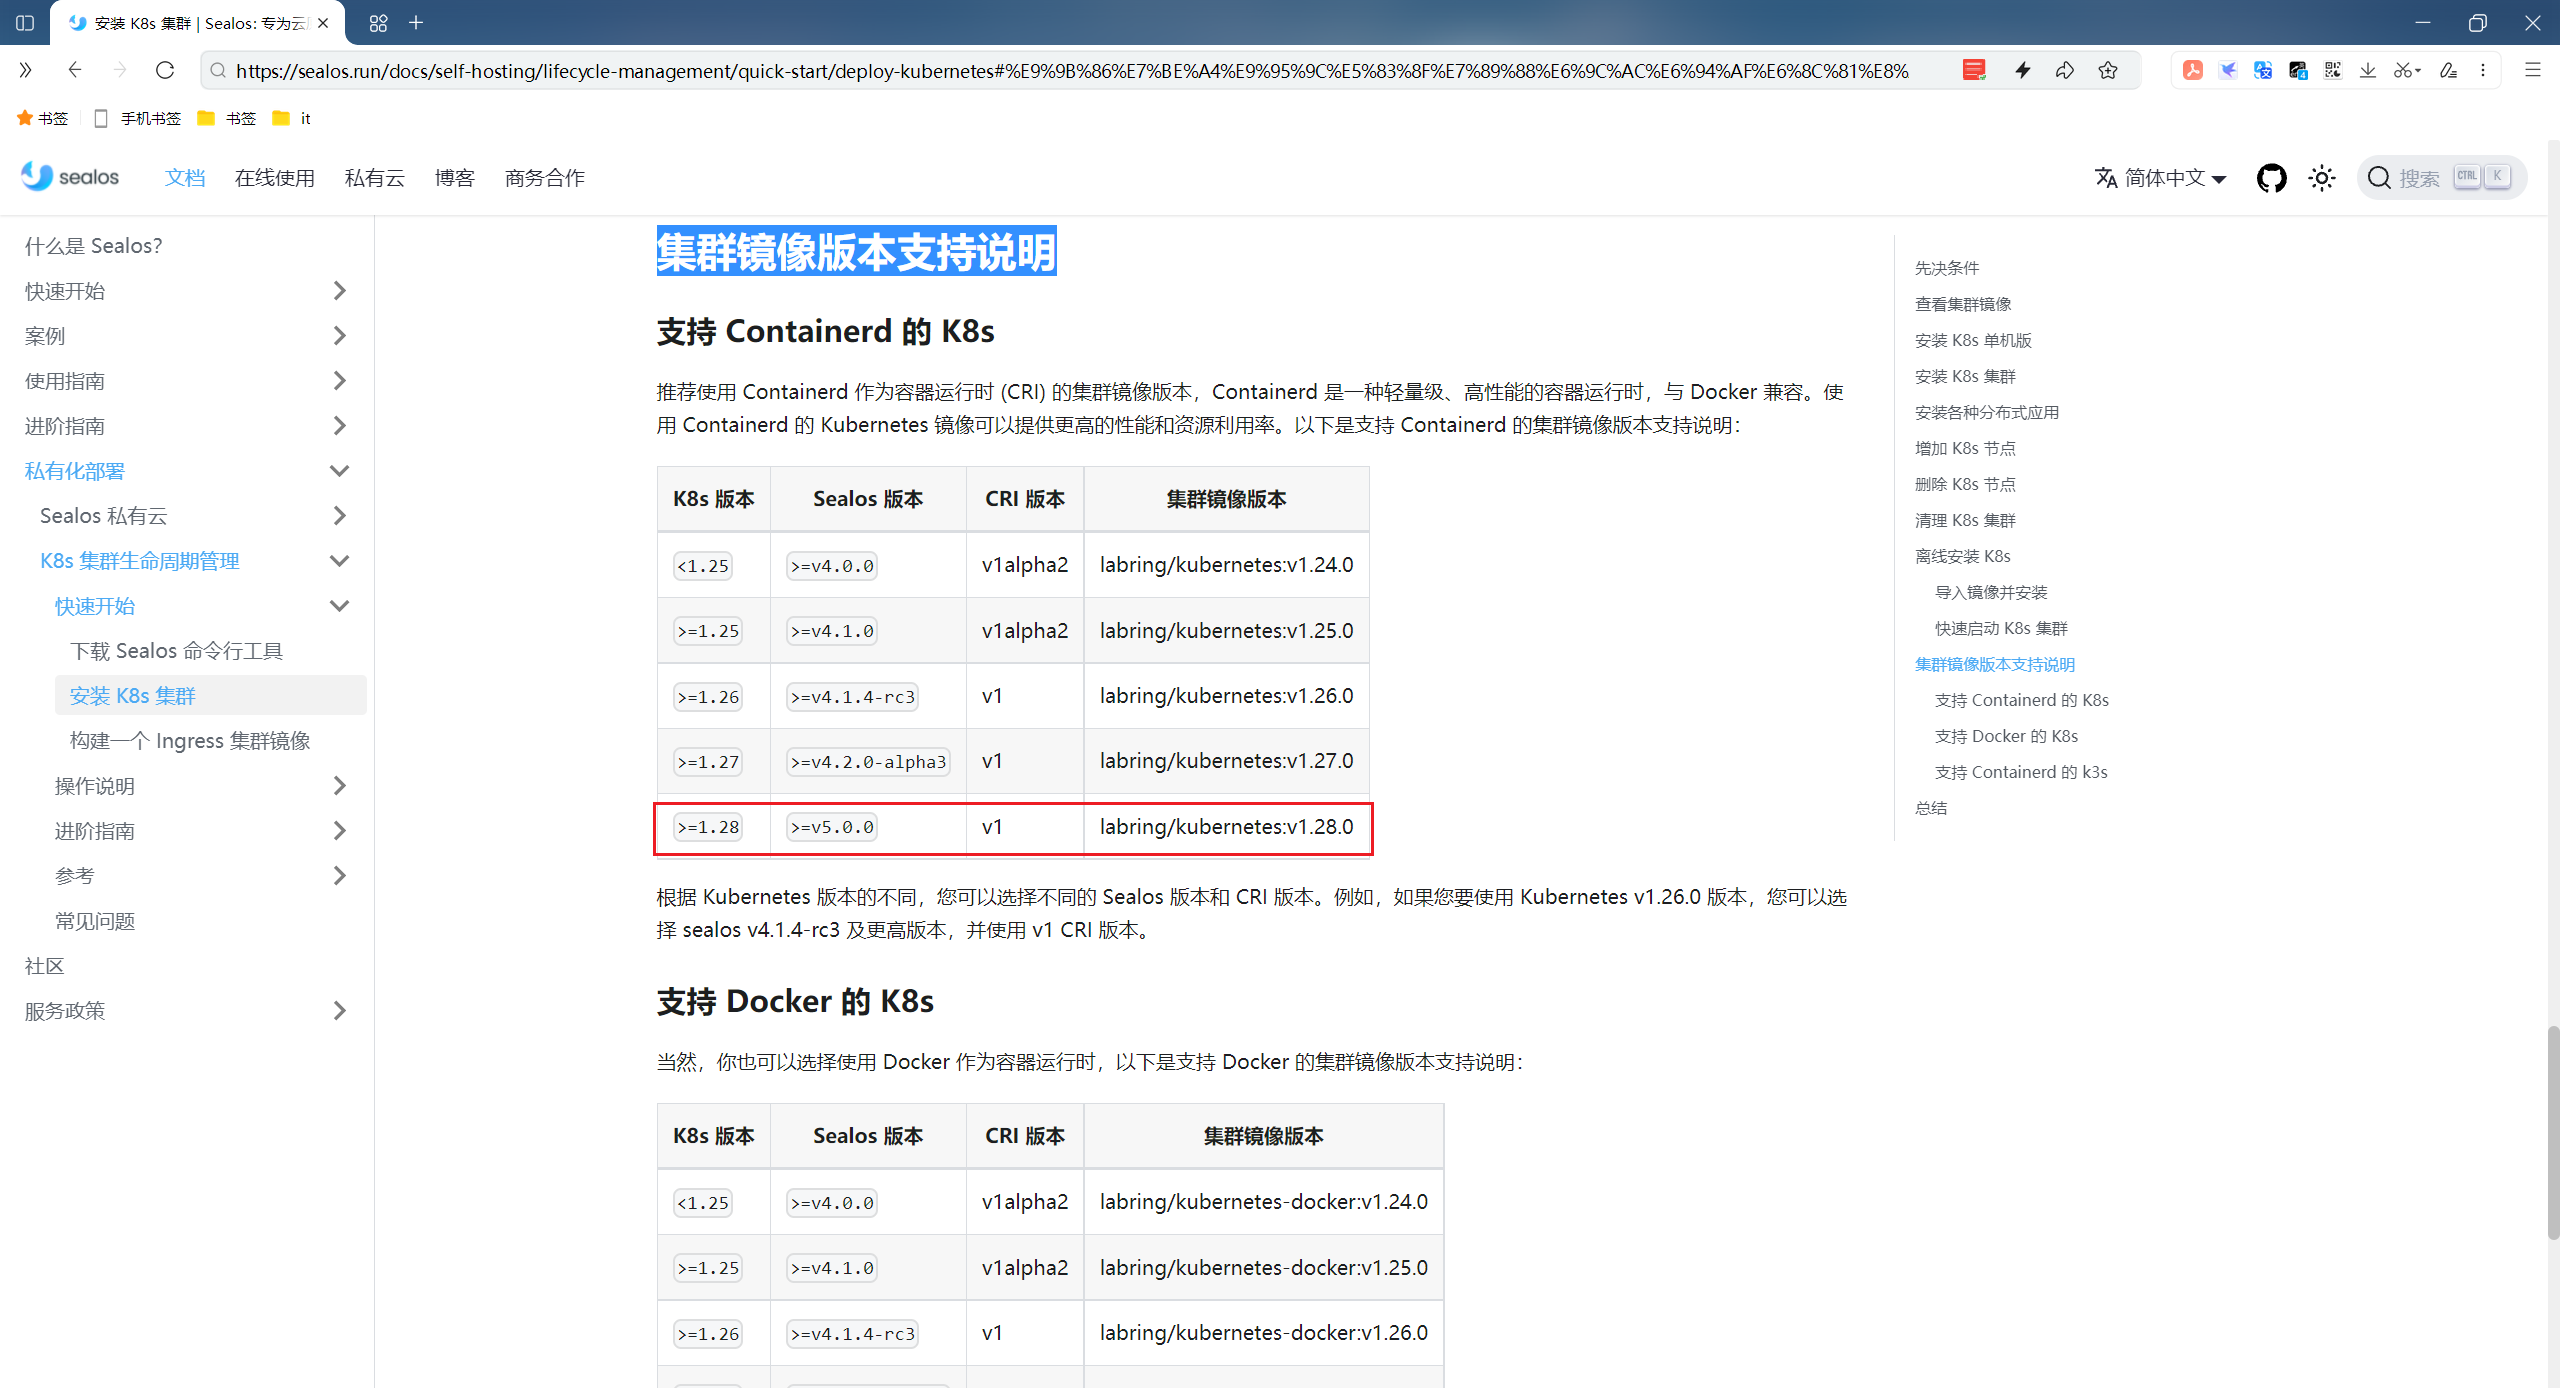
Task: Click the browser forward arrow
Action: tap(120, 70)
